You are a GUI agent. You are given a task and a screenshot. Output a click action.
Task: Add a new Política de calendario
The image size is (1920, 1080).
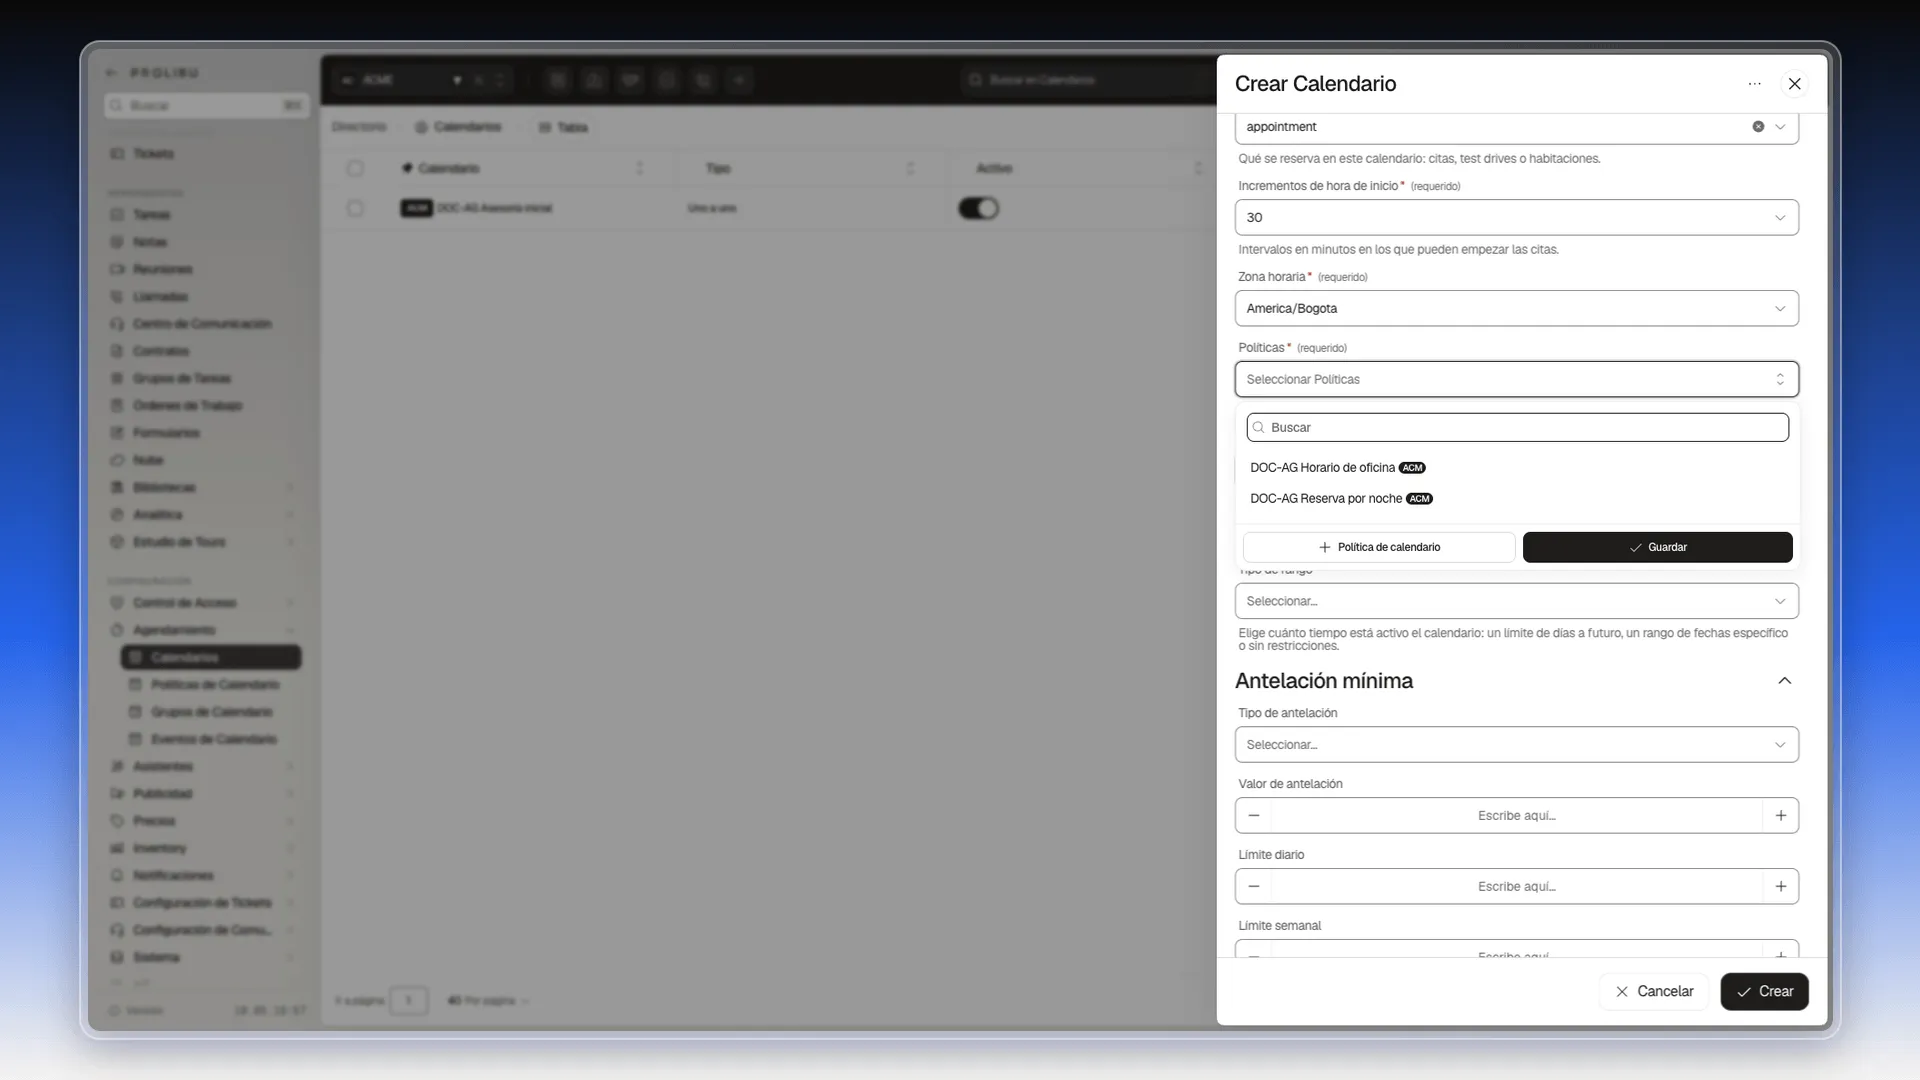click(x=1379, y=548)
